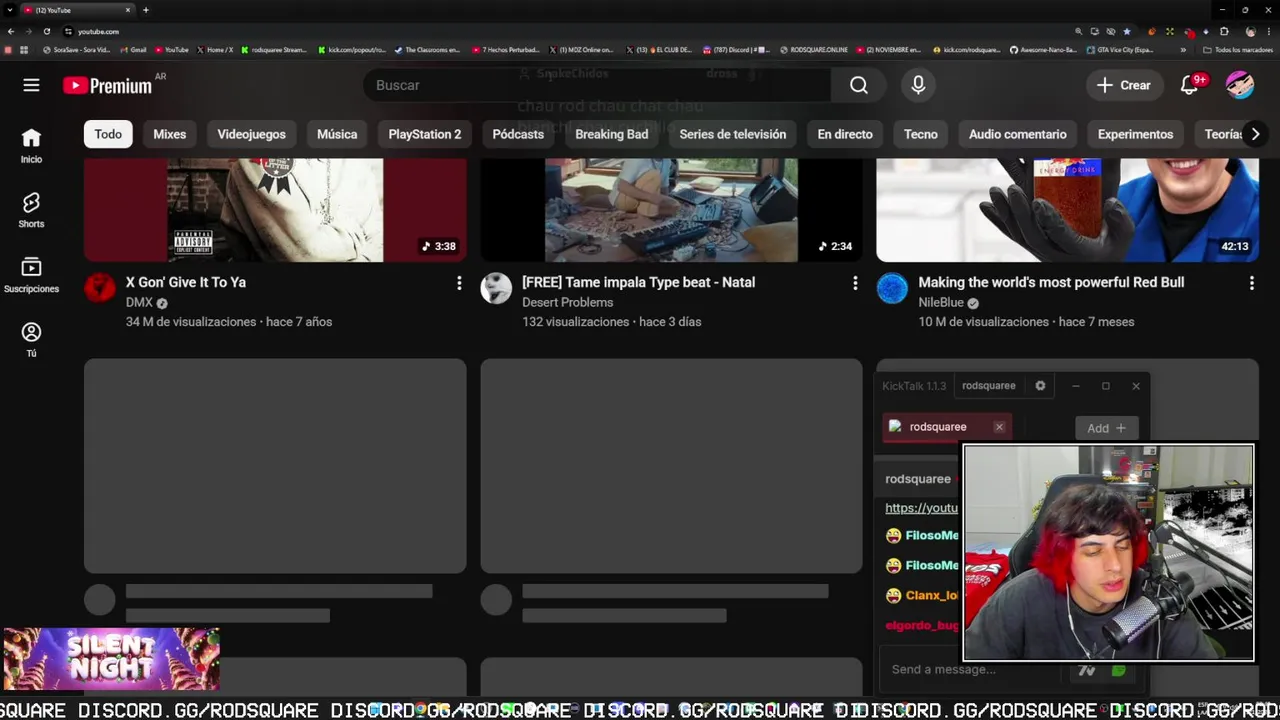
Task: Open the RODSQUARE.ONLINE bookmark
Action: (x=813, y=49)
